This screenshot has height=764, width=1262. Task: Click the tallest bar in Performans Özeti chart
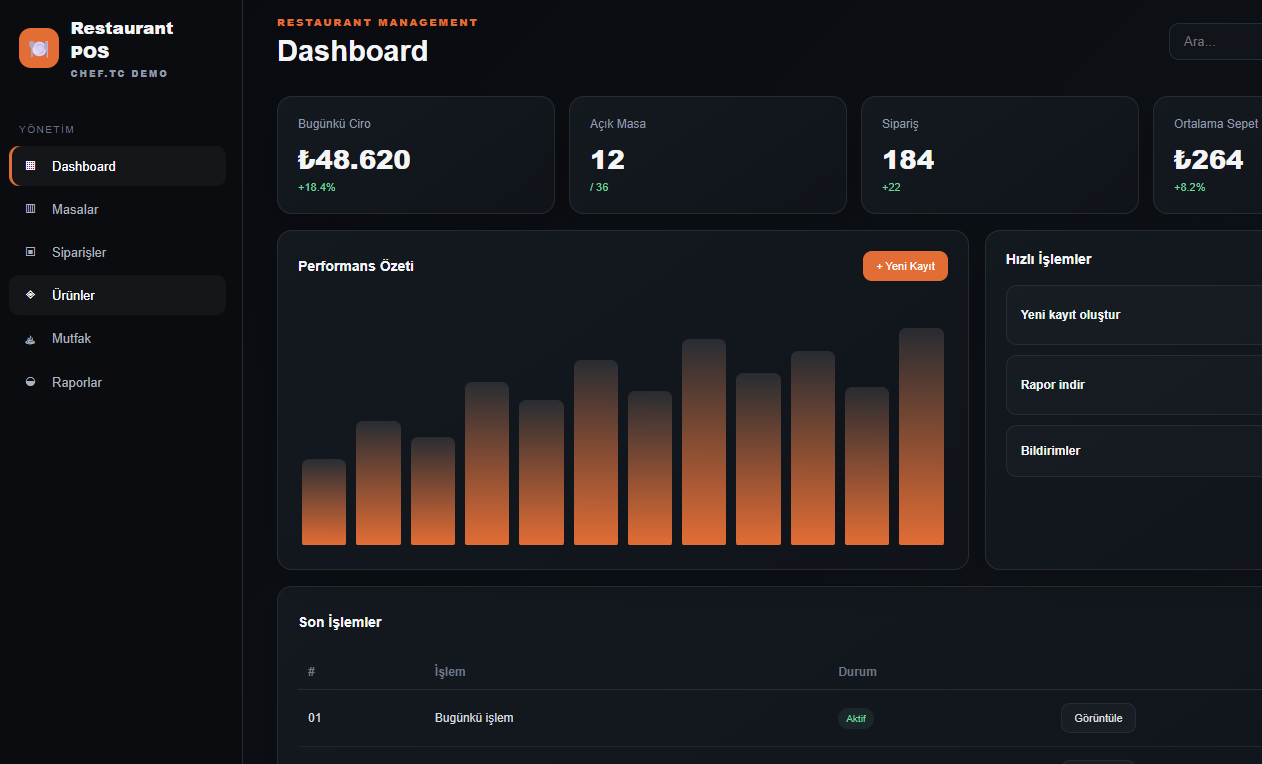click(x=921, y=437)
